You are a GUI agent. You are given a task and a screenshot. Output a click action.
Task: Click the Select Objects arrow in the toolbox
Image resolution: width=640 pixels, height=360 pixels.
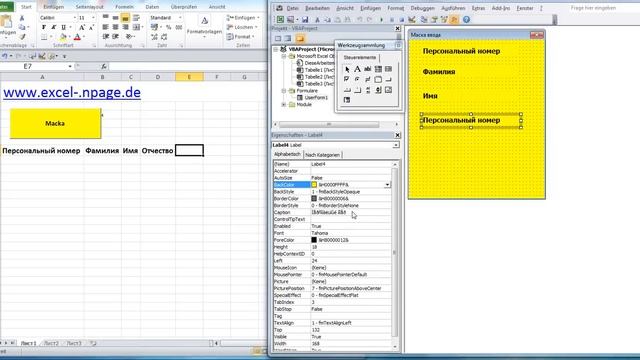347,69
